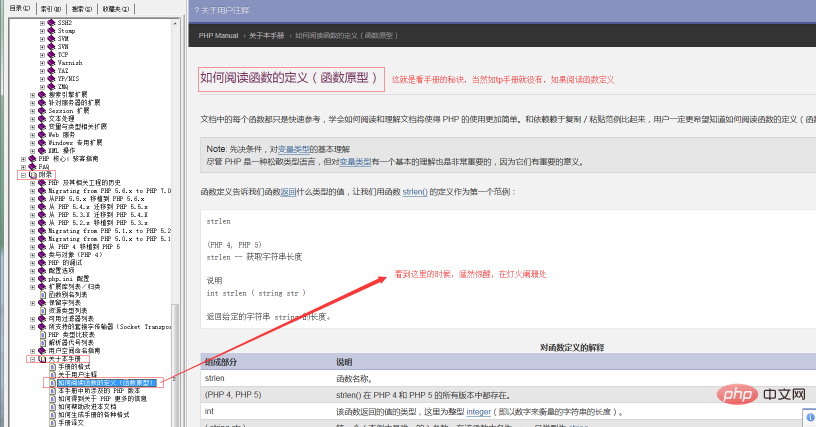
Task: Click the book icon beside PHP 及其相关工程的历史
Action: click(x=42, y=183)
